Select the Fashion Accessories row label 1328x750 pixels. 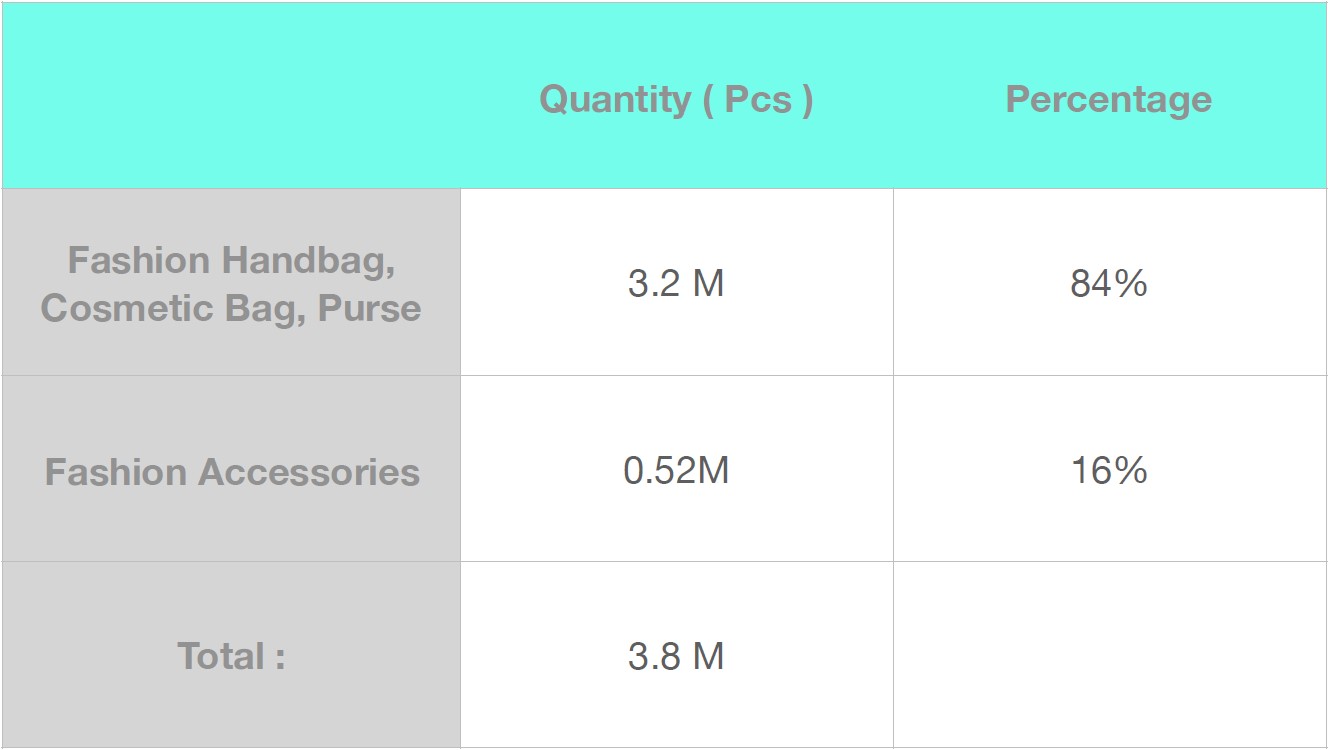click(x=232, y=471)
